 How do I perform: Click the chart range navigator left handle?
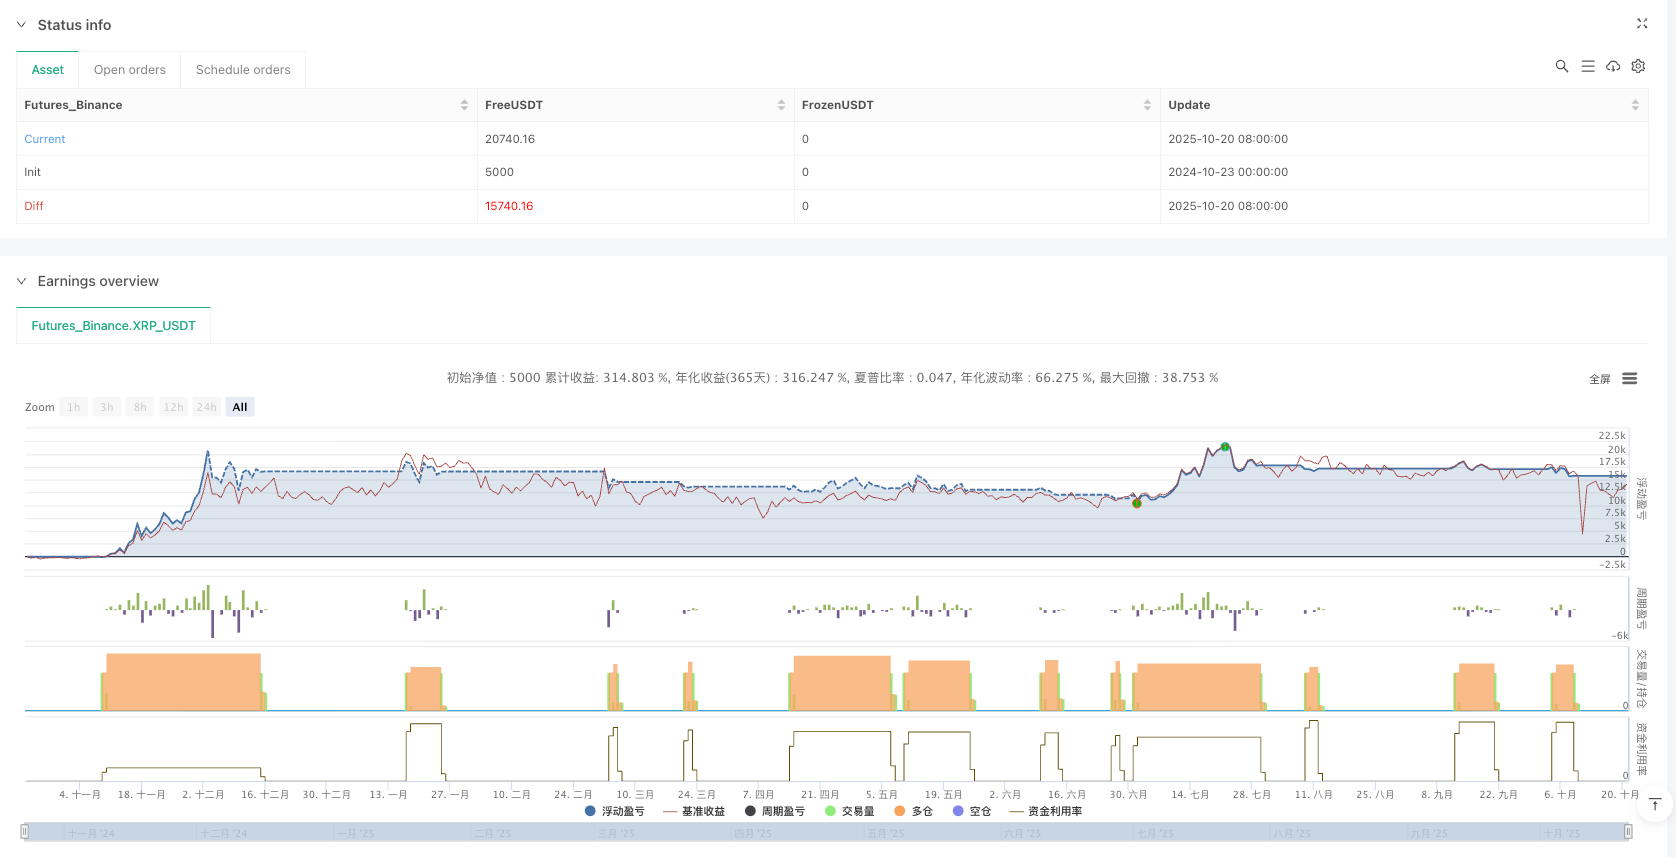click(25, 831)
